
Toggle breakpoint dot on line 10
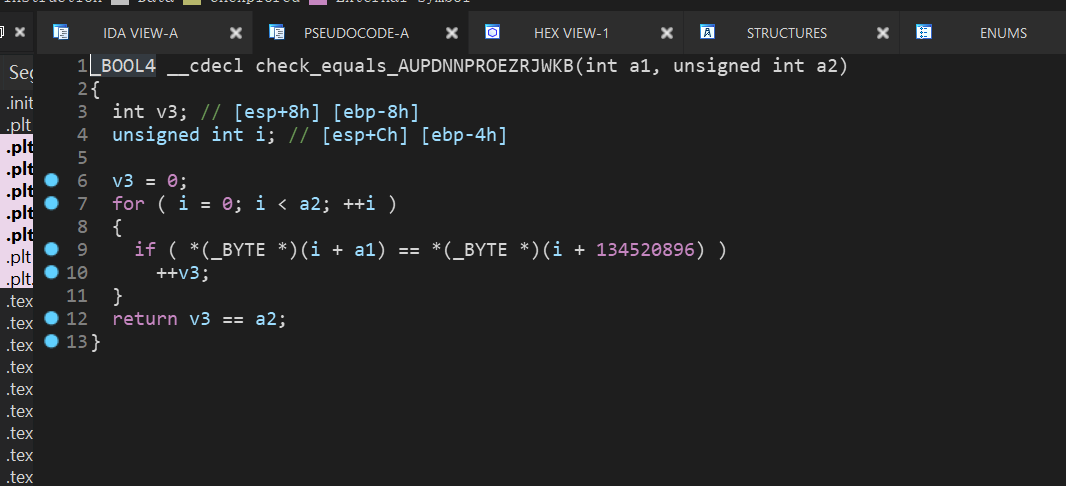click(x=52, y=272)
